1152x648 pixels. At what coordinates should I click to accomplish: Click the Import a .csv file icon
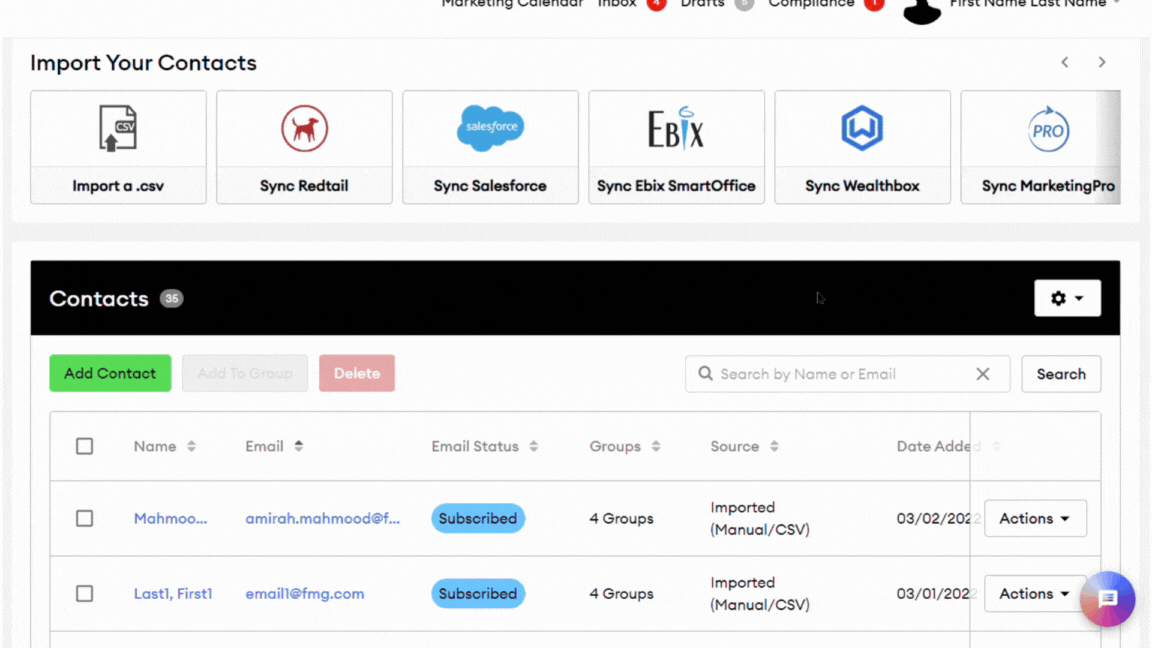coord(118,129)
